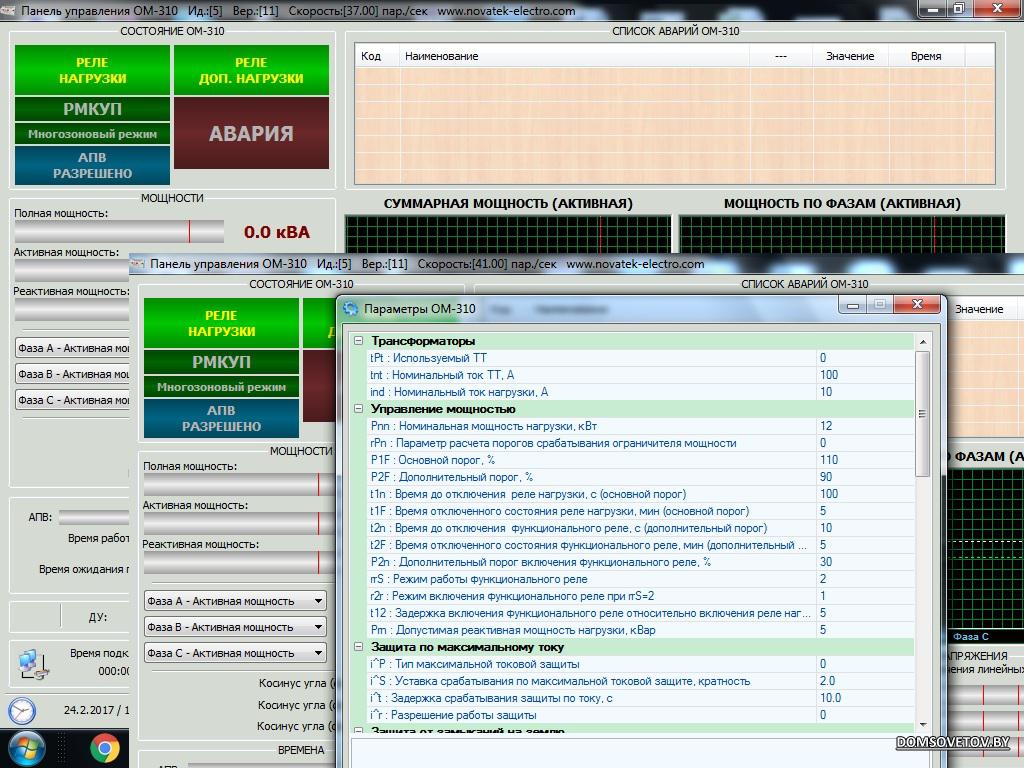Select the row P2F : Дополнительный порог, %
Viewport: 1024px width, 768px height.
coord(640,477)
